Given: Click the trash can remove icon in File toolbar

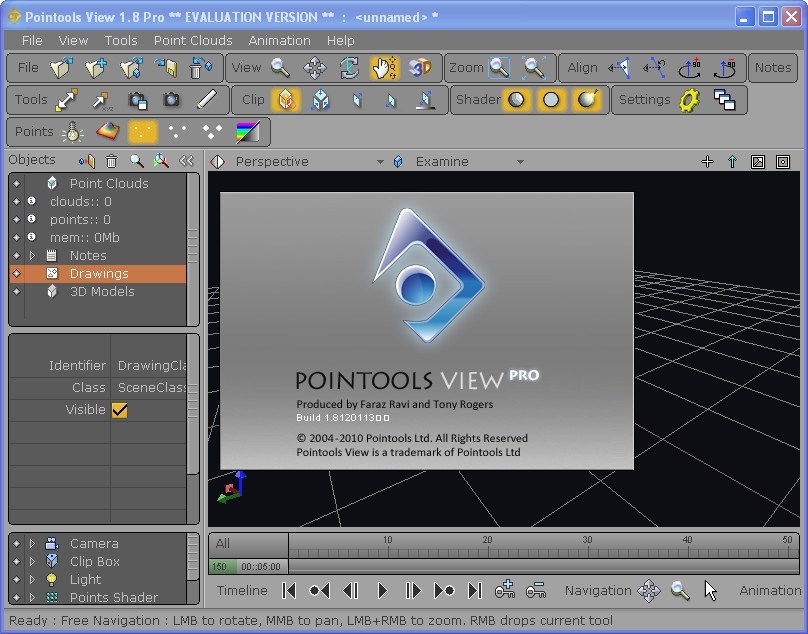Looking at the screenshot, I should pos(201,68).
